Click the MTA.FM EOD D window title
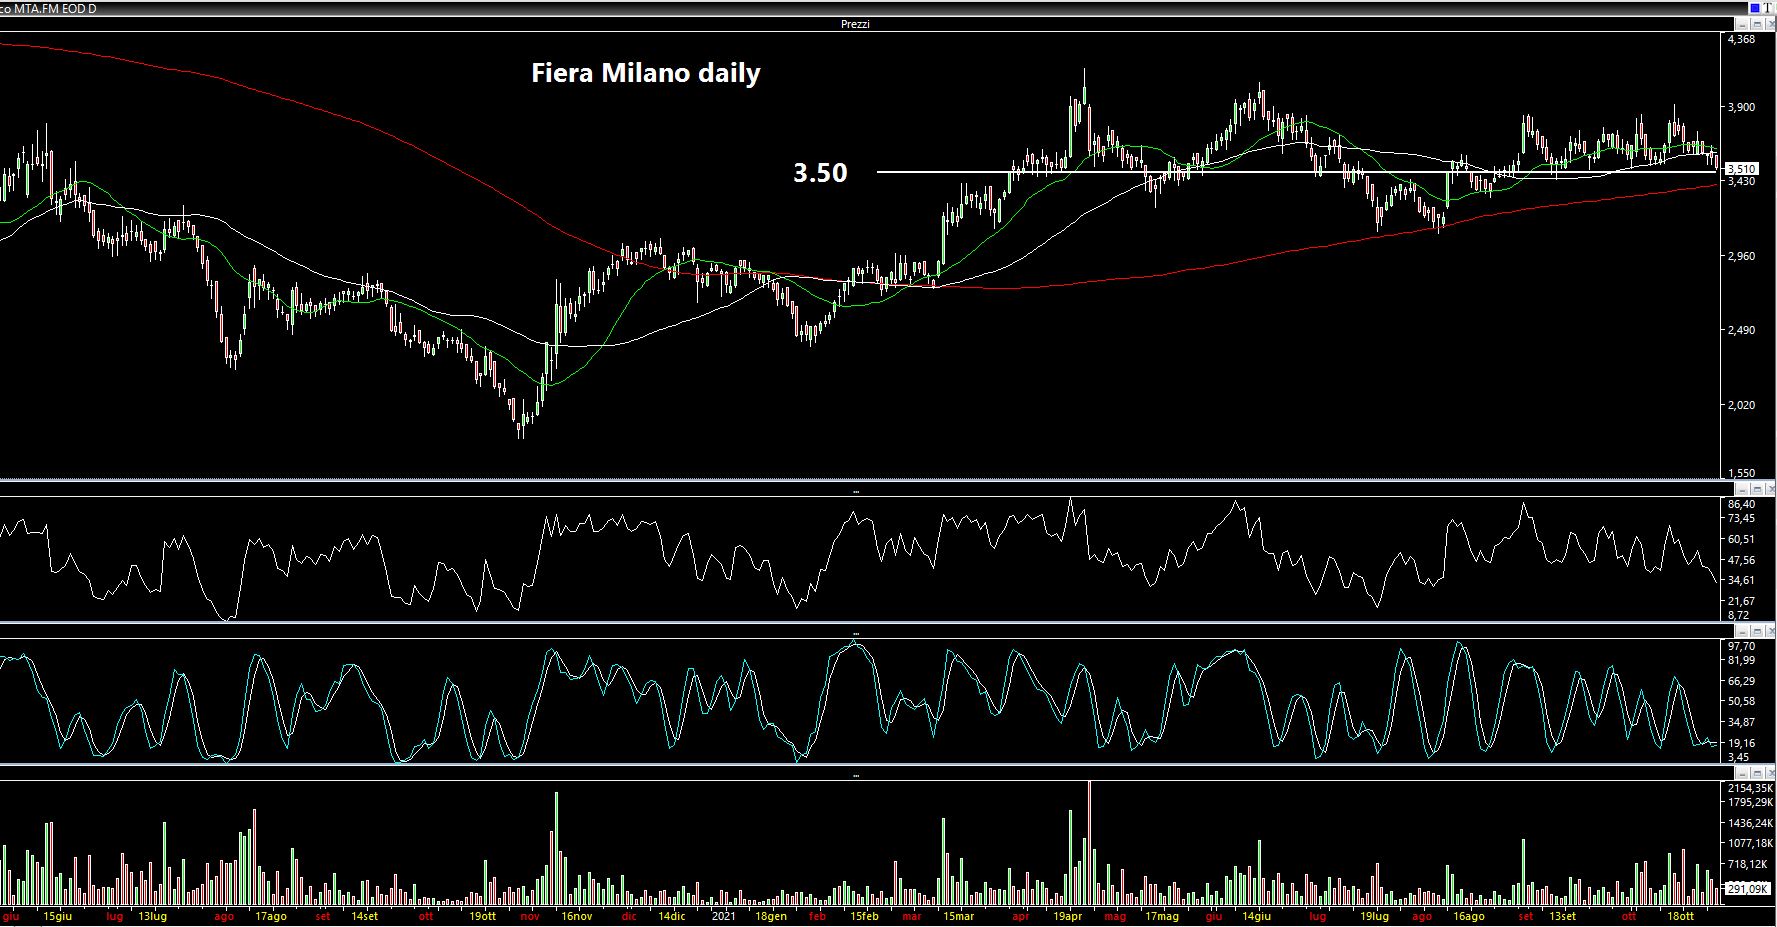The width and height of the screenshot is (1777, 927). tap(55, 8)
